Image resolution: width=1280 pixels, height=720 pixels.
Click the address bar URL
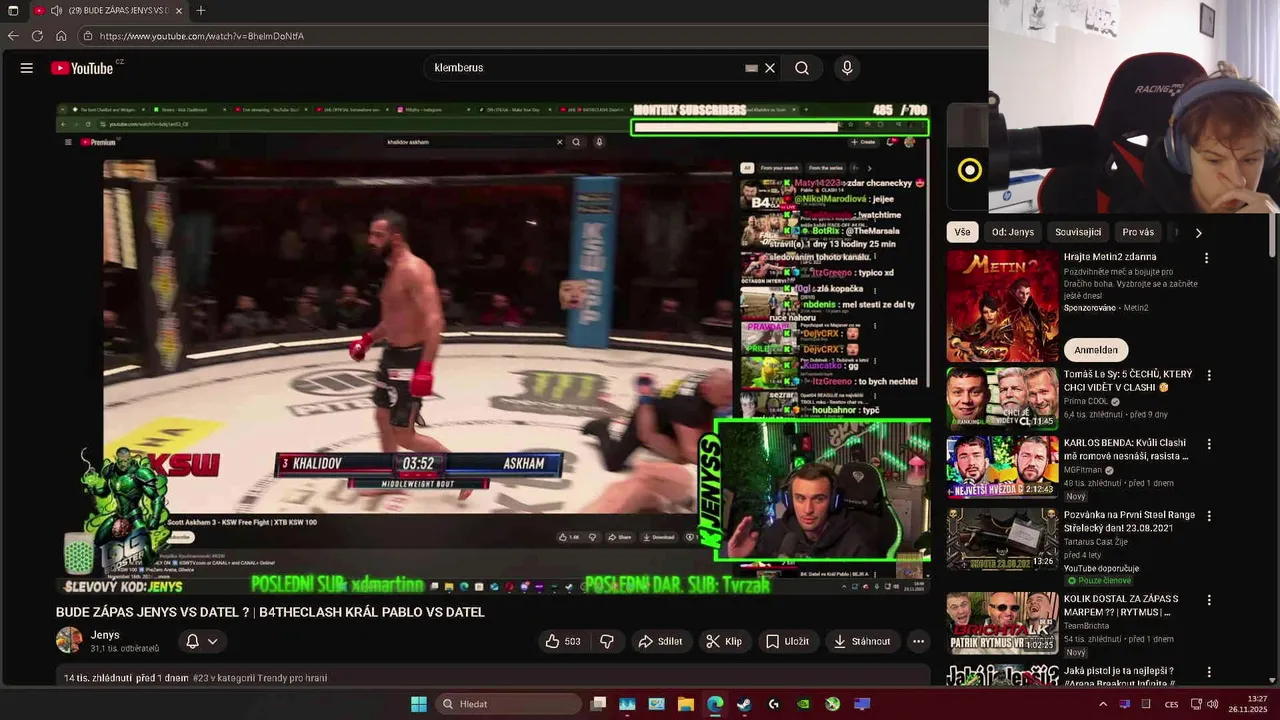click(x=202, y=36)
